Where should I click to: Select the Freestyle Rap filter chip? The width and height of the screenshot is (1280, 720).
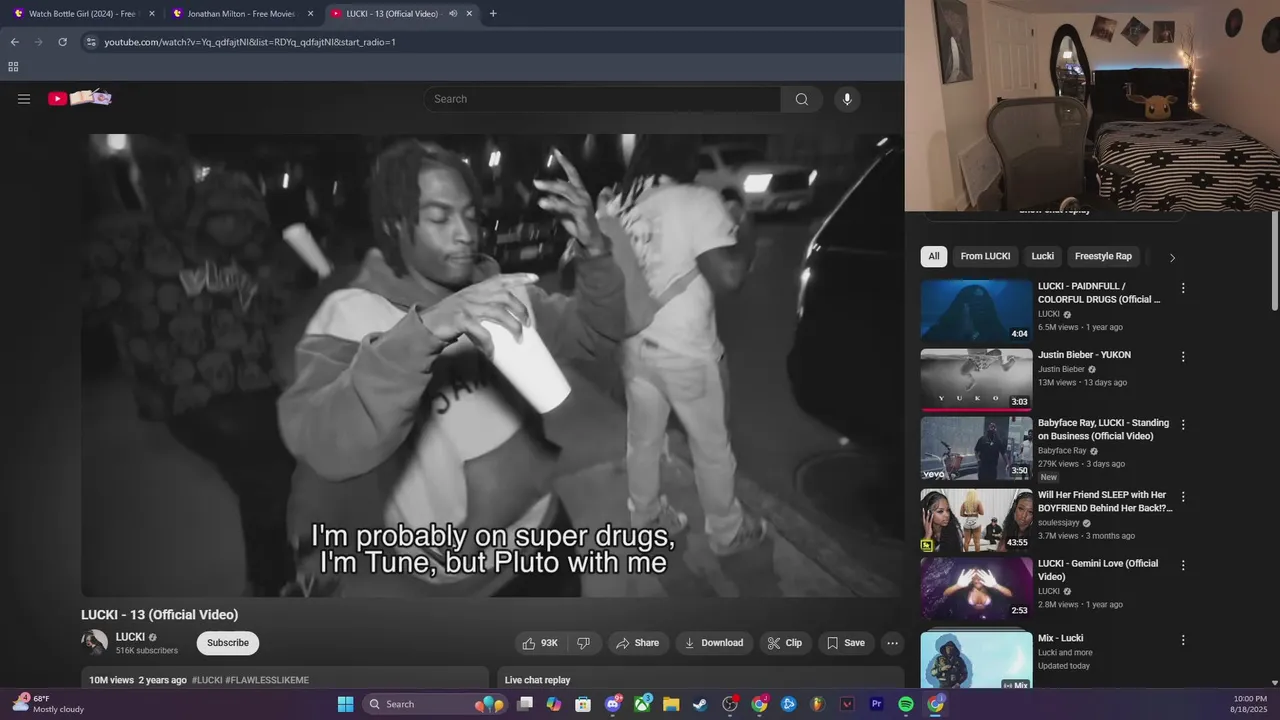1103,256
